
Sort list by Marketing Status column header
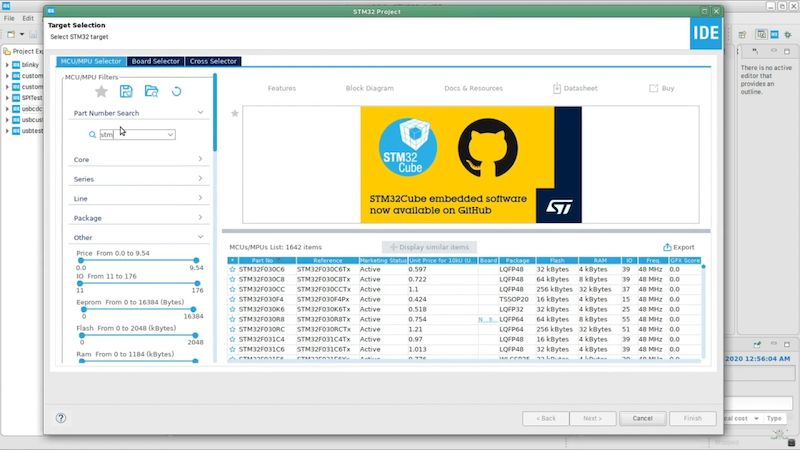pos(383,260)
